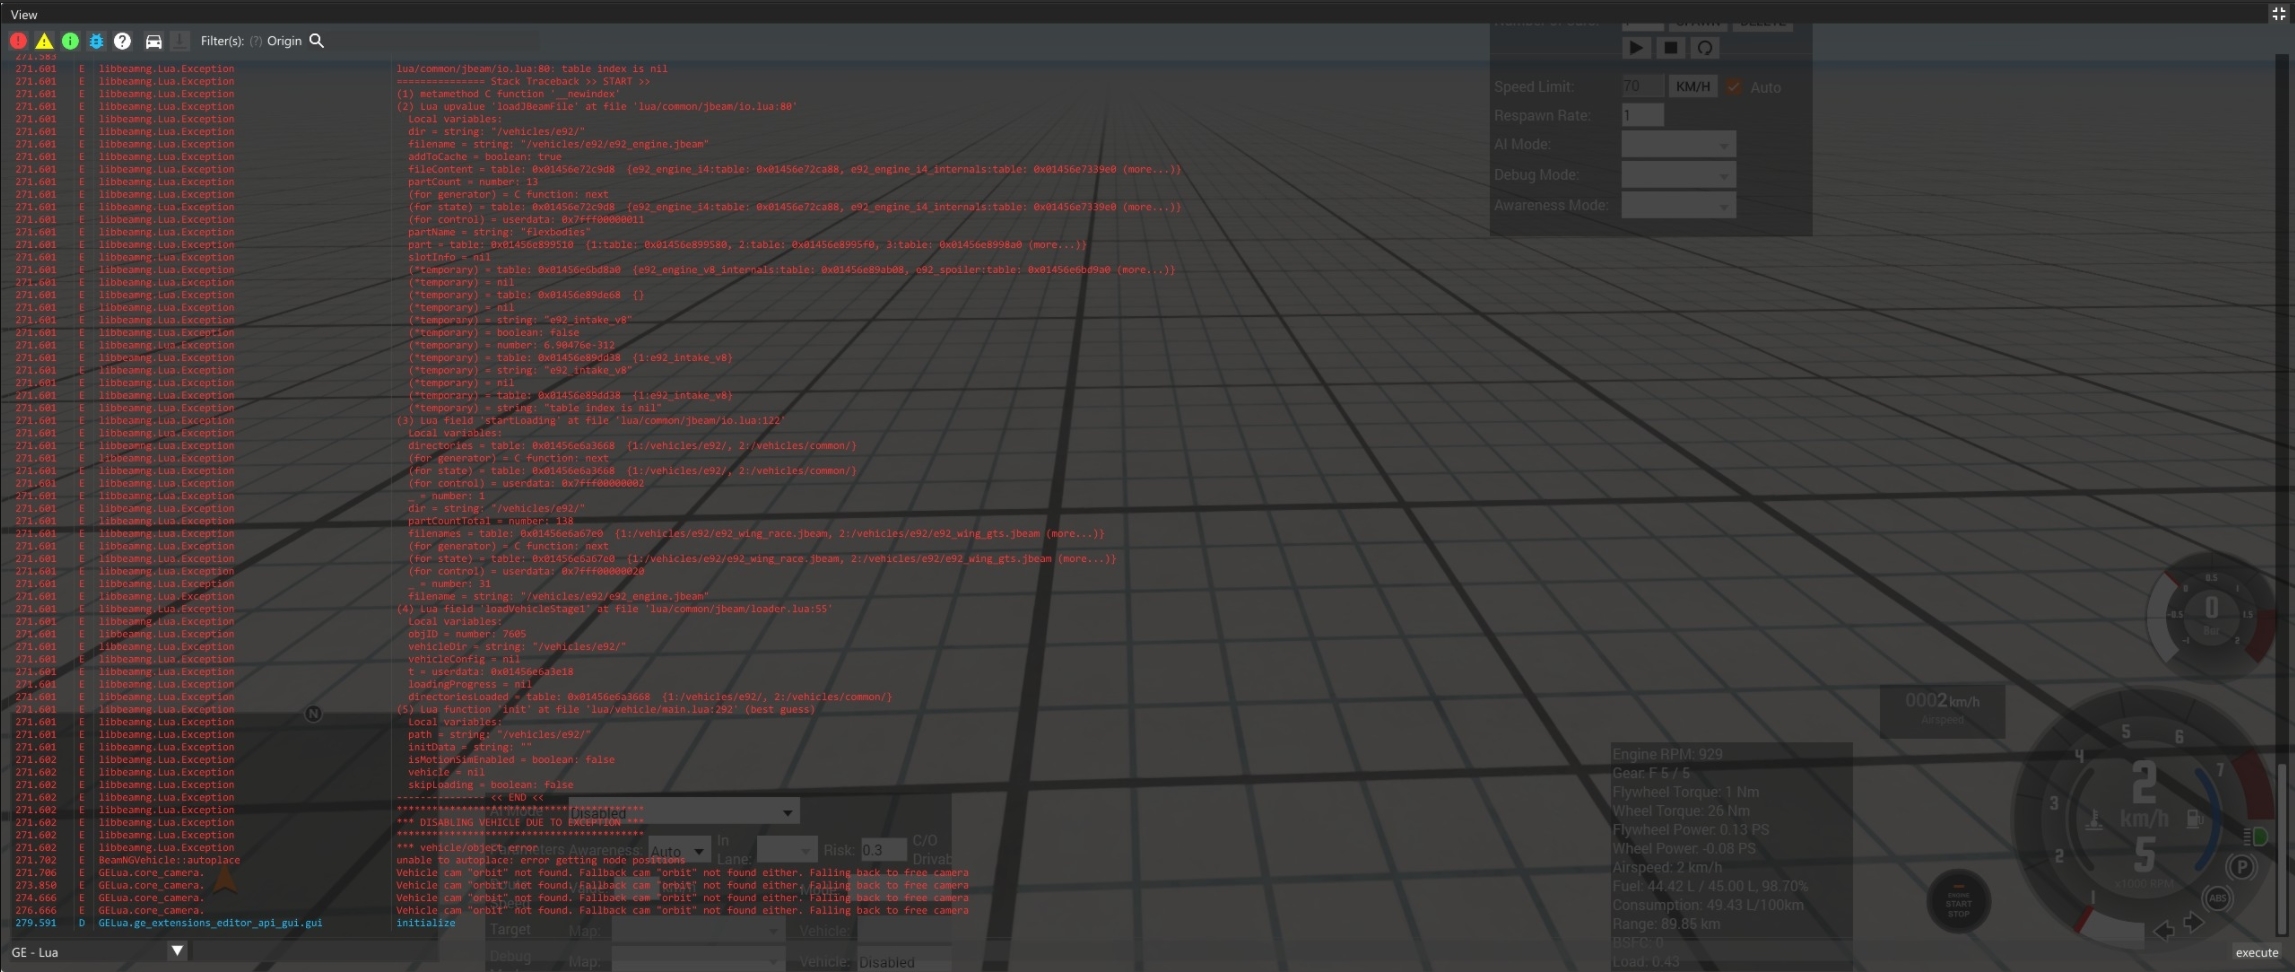Click the 'initialize' log message
Viewport: 2295px width, 972px height.
425,923
